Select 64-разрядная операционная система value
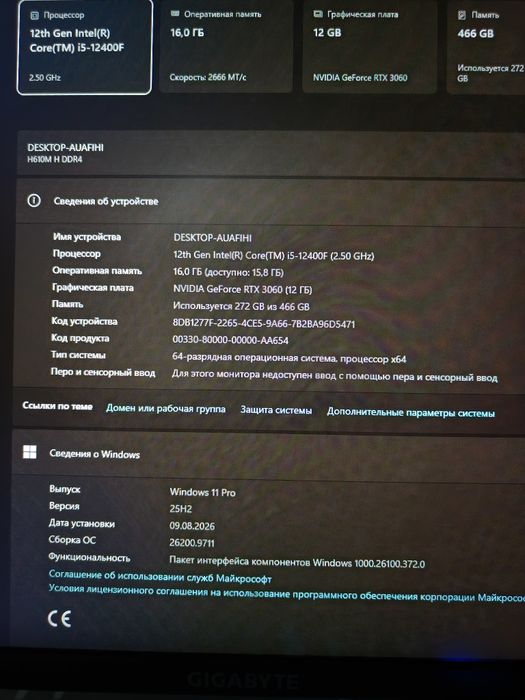The height and width of the screenshot is (700, 525). 289,358
